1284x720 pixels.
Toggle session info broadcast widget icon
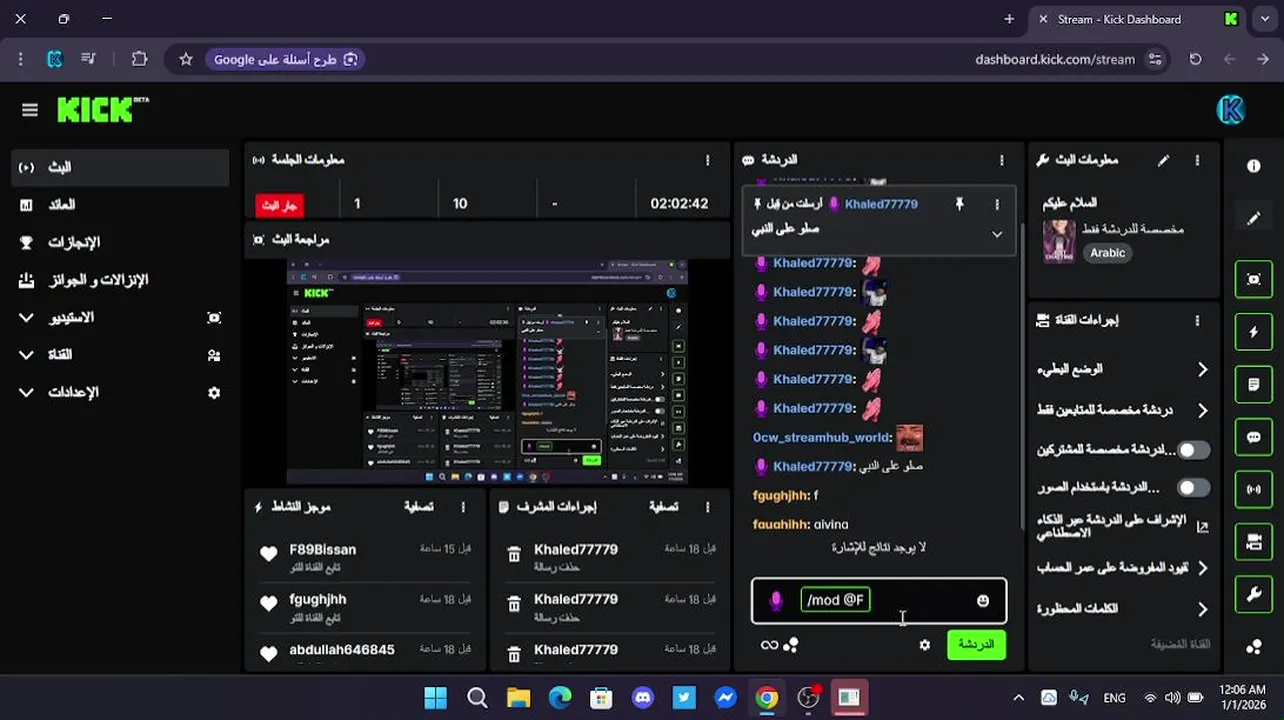pos(1253,490)
